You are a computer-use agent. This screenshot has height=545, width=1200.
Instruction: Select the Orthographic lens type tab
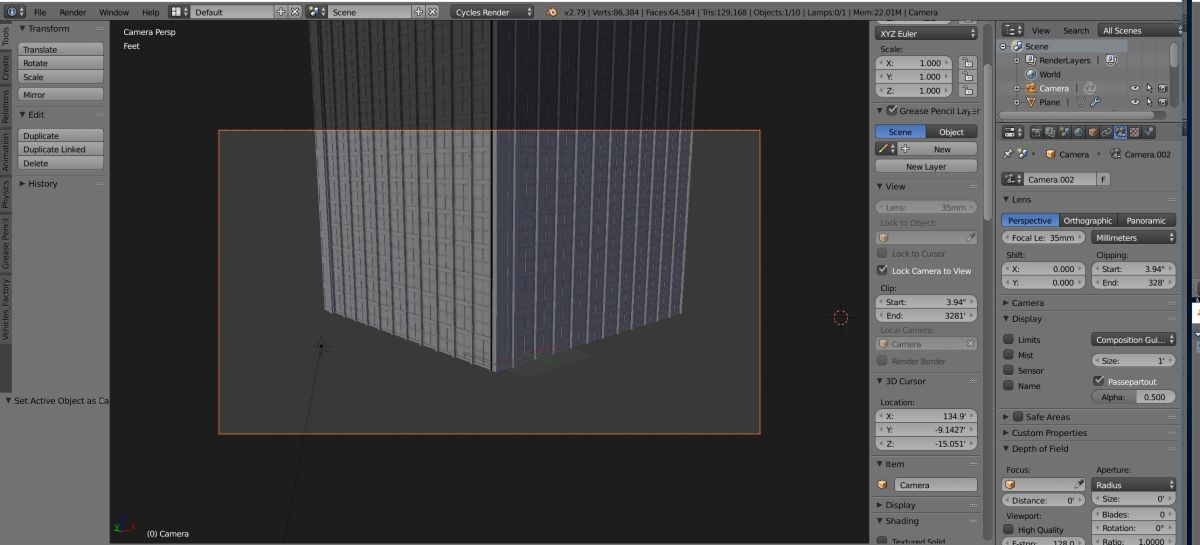(x=1088, y=220)
